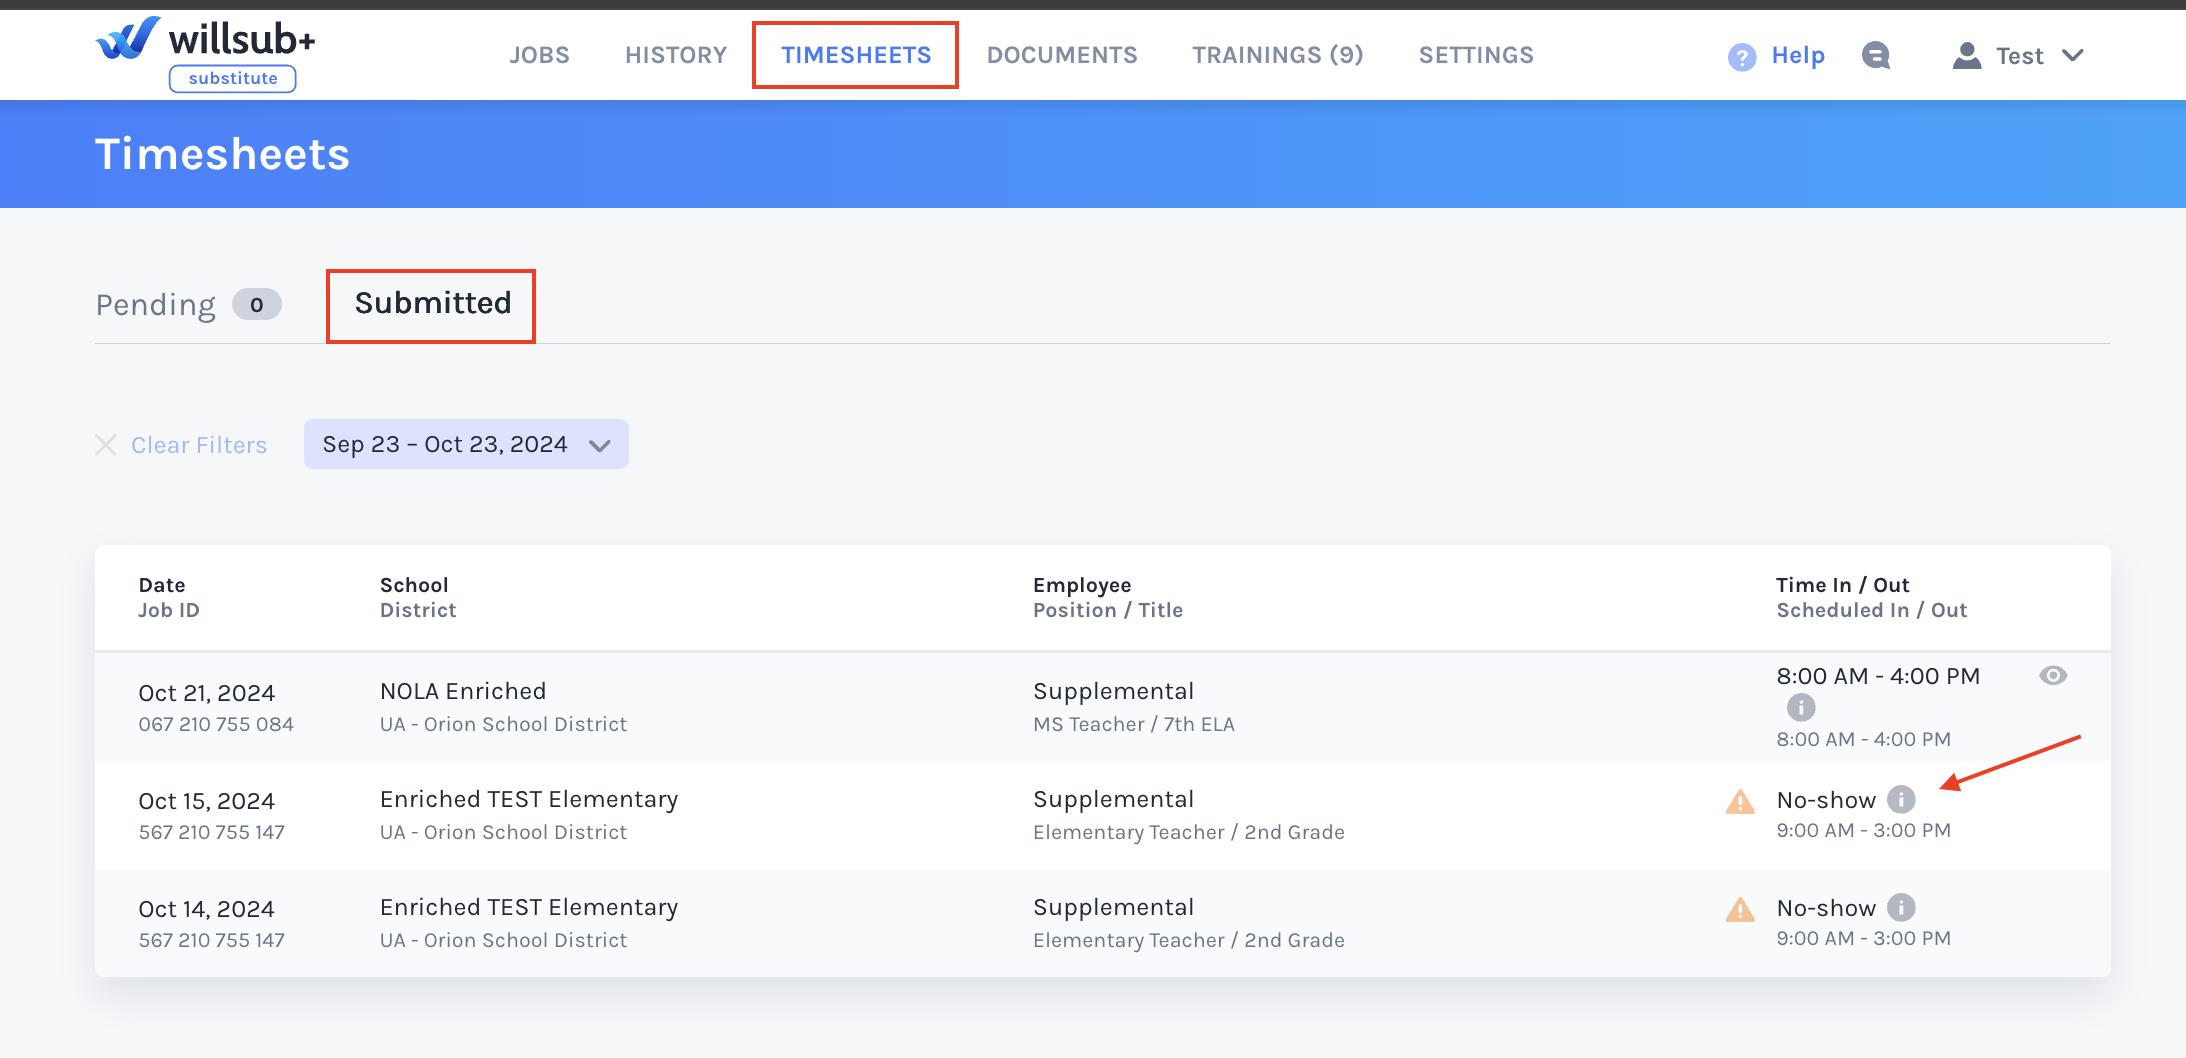
Task: Click NOLA Enriched school name
Action: click(x=463, y=691)
